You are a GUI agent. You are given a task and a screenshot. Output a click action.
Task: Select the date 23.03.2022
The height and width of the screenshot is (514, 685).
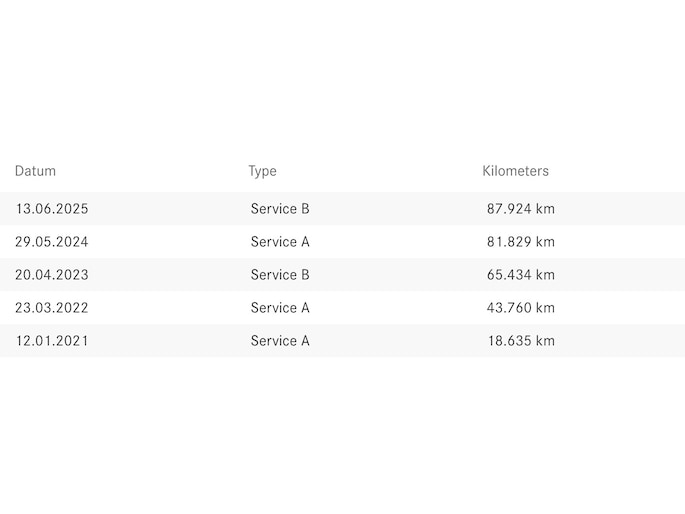coord(52,308)
